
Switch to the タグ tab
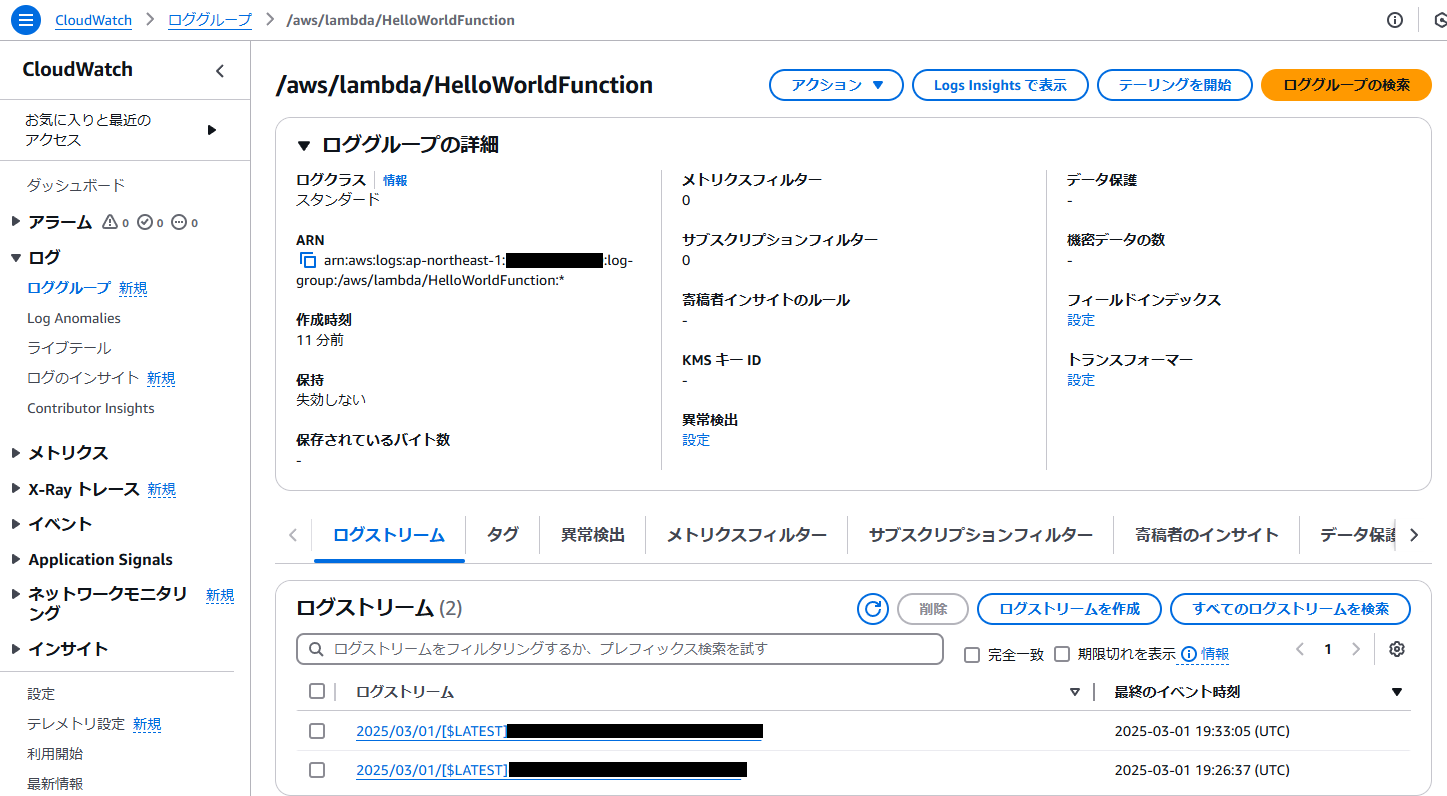(503, 535)
